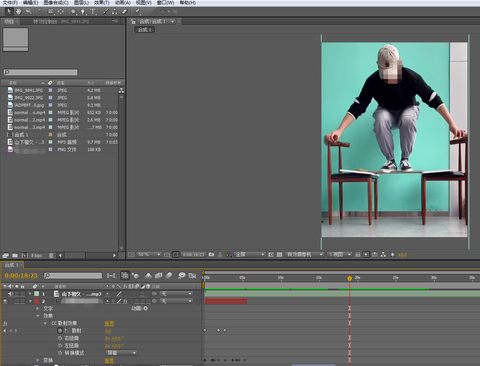Open the 文件(F) menu
This screenshot has height=366, width=480.
10,3
